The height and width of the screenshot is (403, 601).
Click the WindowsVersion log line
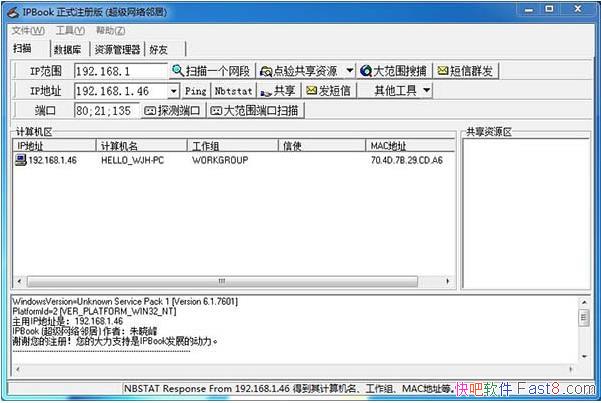pyautogui.click(x=125, y=302)
